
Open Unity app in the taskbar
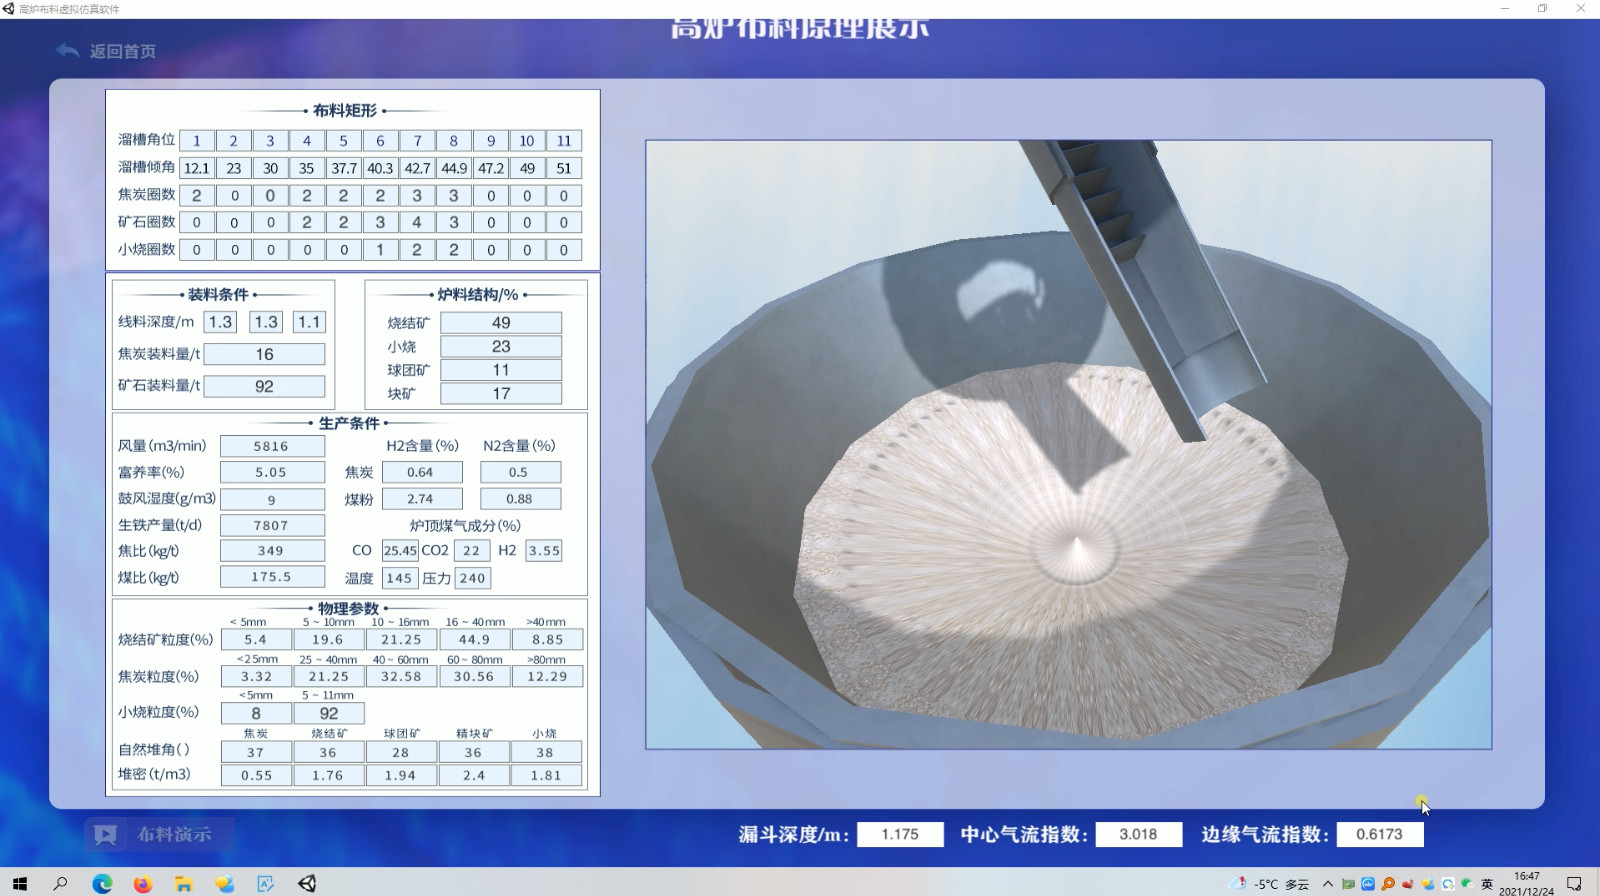pos(307,884)
